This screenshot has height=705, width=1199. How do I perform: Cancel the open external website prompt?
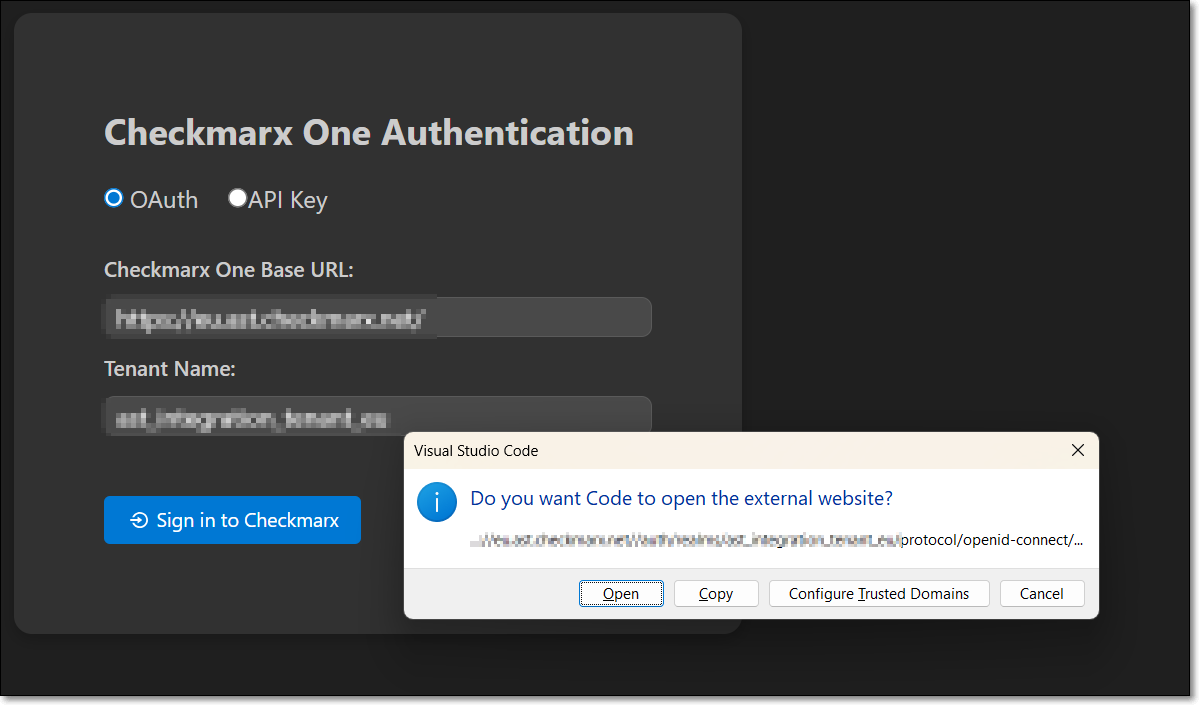pyautogui.click(x=1041, y=593)
